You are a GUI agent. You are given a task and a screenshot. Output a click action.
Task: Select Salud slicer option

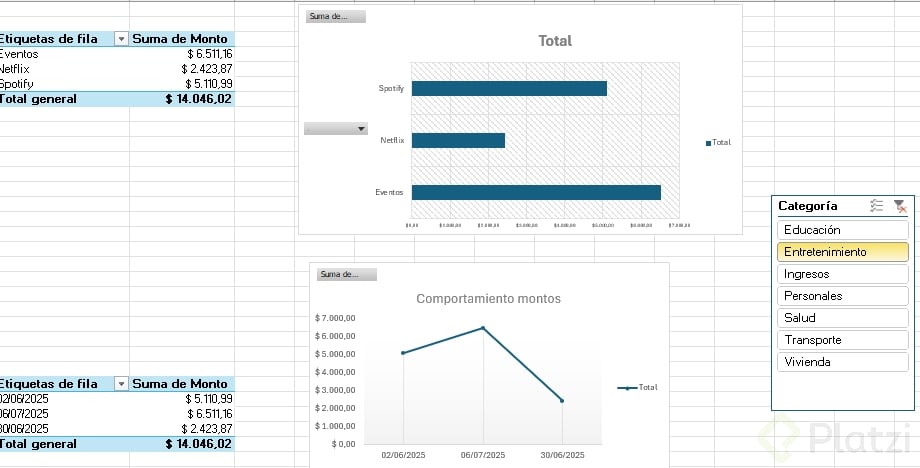pyautogui.click(x=843, y=318)
